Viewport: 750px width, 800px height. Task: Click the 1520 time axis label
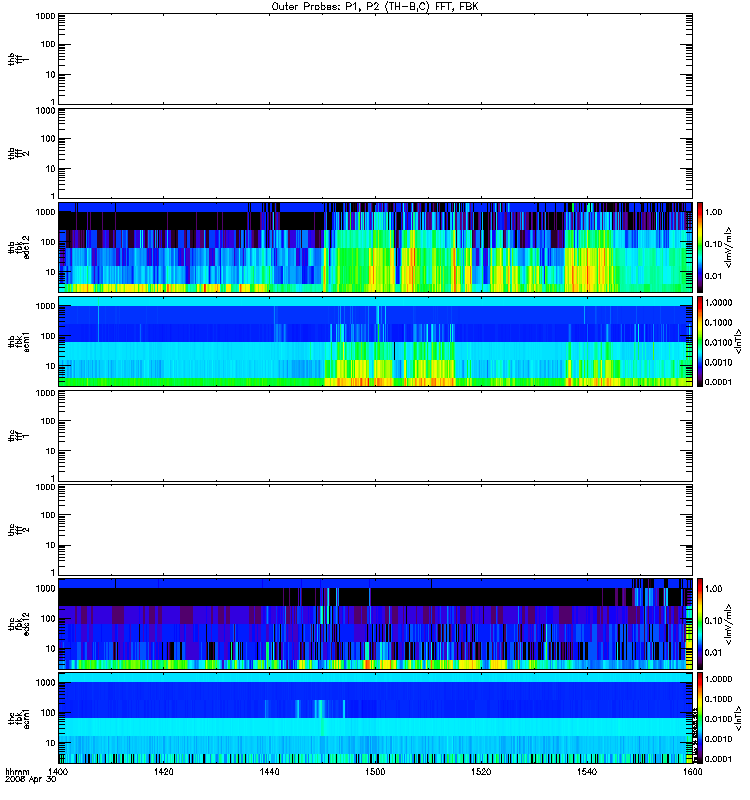481,771
